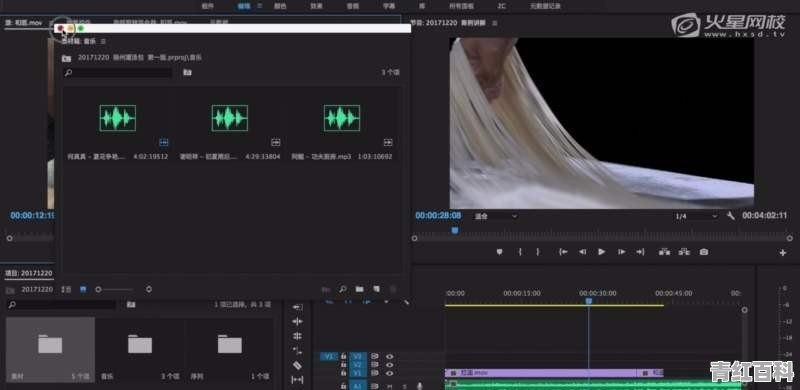Click the timeline playhead marker
The width and height of the screenshot is (800, 390).
tap(588, 301)
